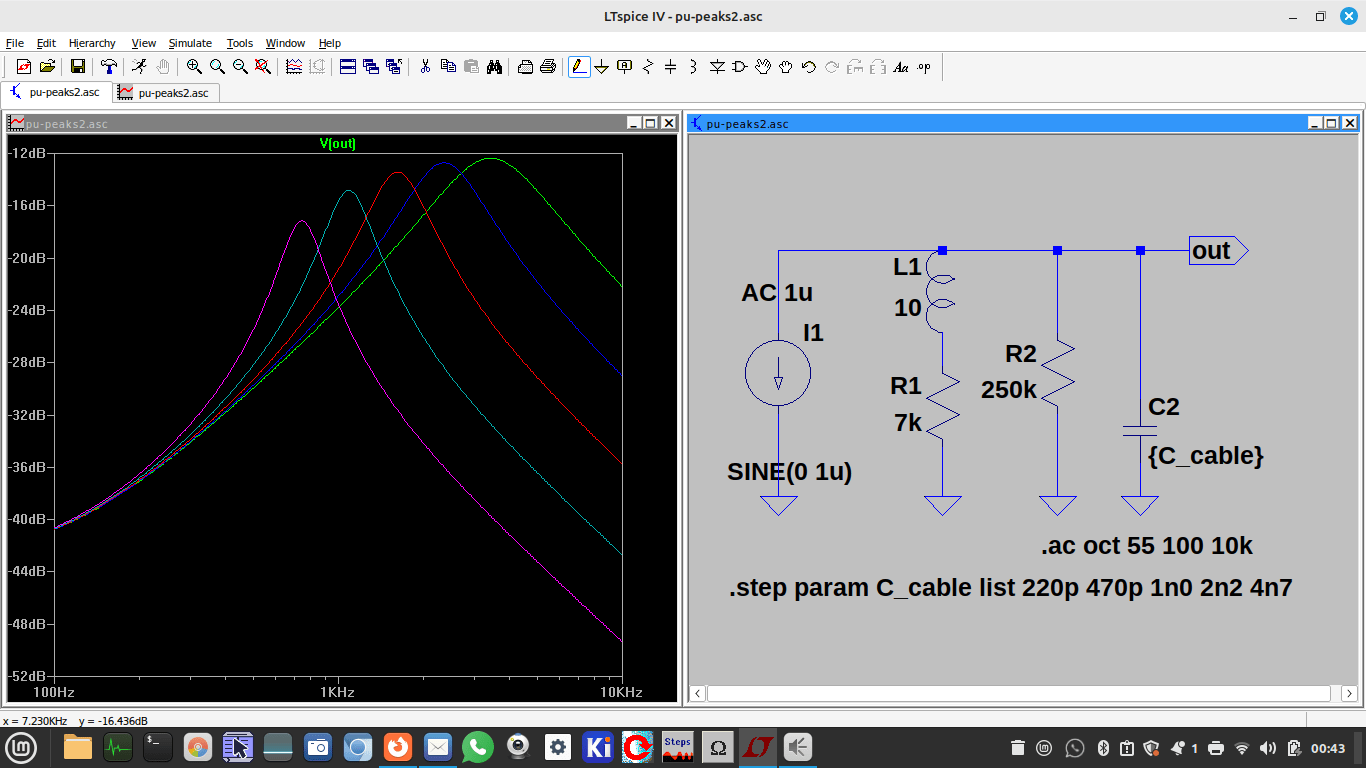1366x768 pixels.
Task: Click the {C_cable} capacitor value
Action: [1206, 456]
